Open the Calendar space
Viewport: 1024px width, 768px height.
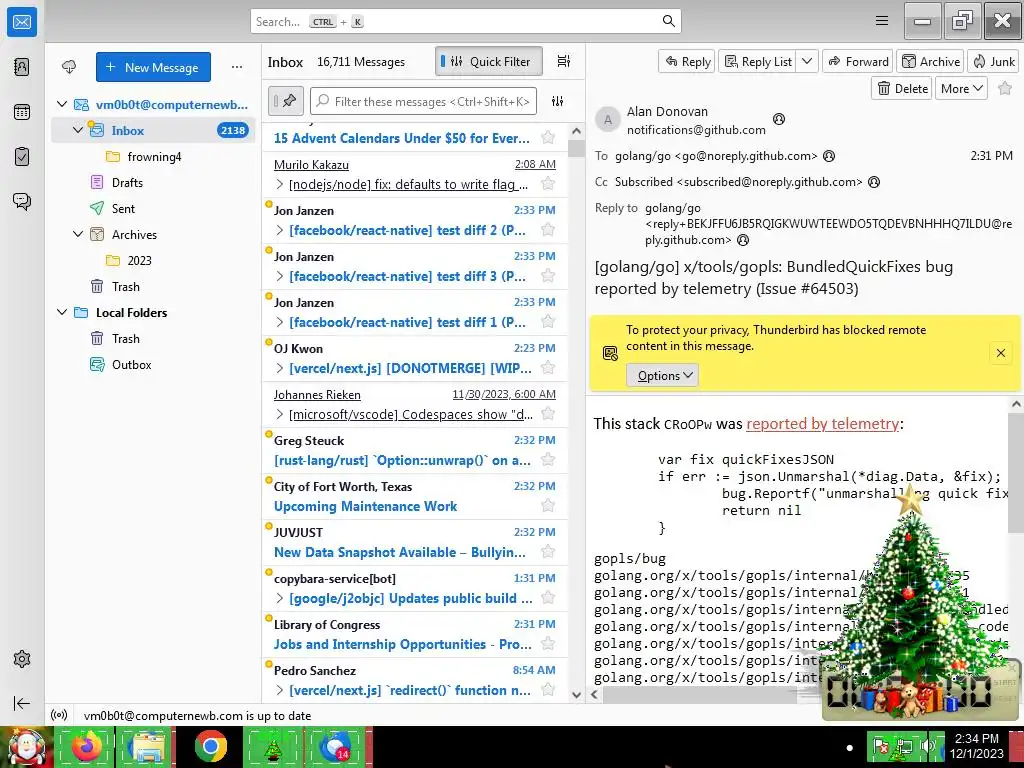pyautogui.click(x=22, y=112)
